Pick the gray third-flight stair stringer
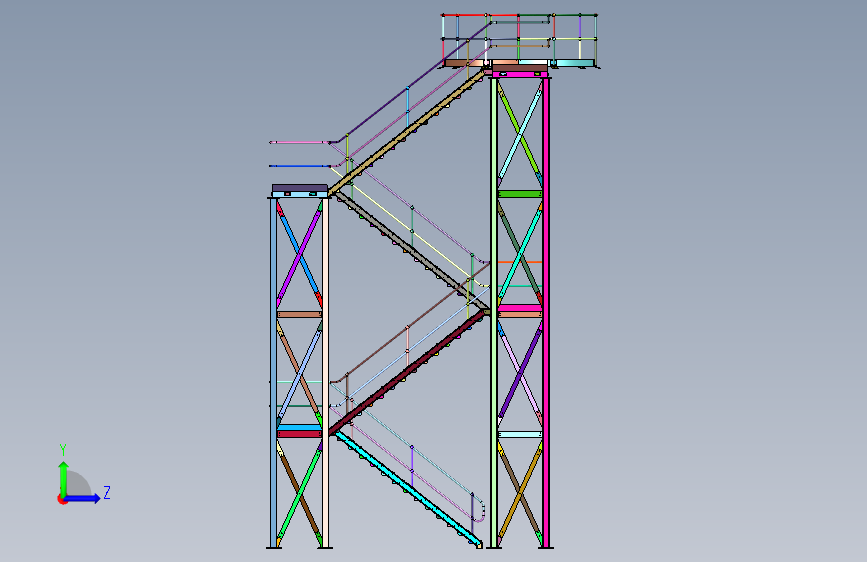This screenshot has height=562, width=867. coord(411,250)
